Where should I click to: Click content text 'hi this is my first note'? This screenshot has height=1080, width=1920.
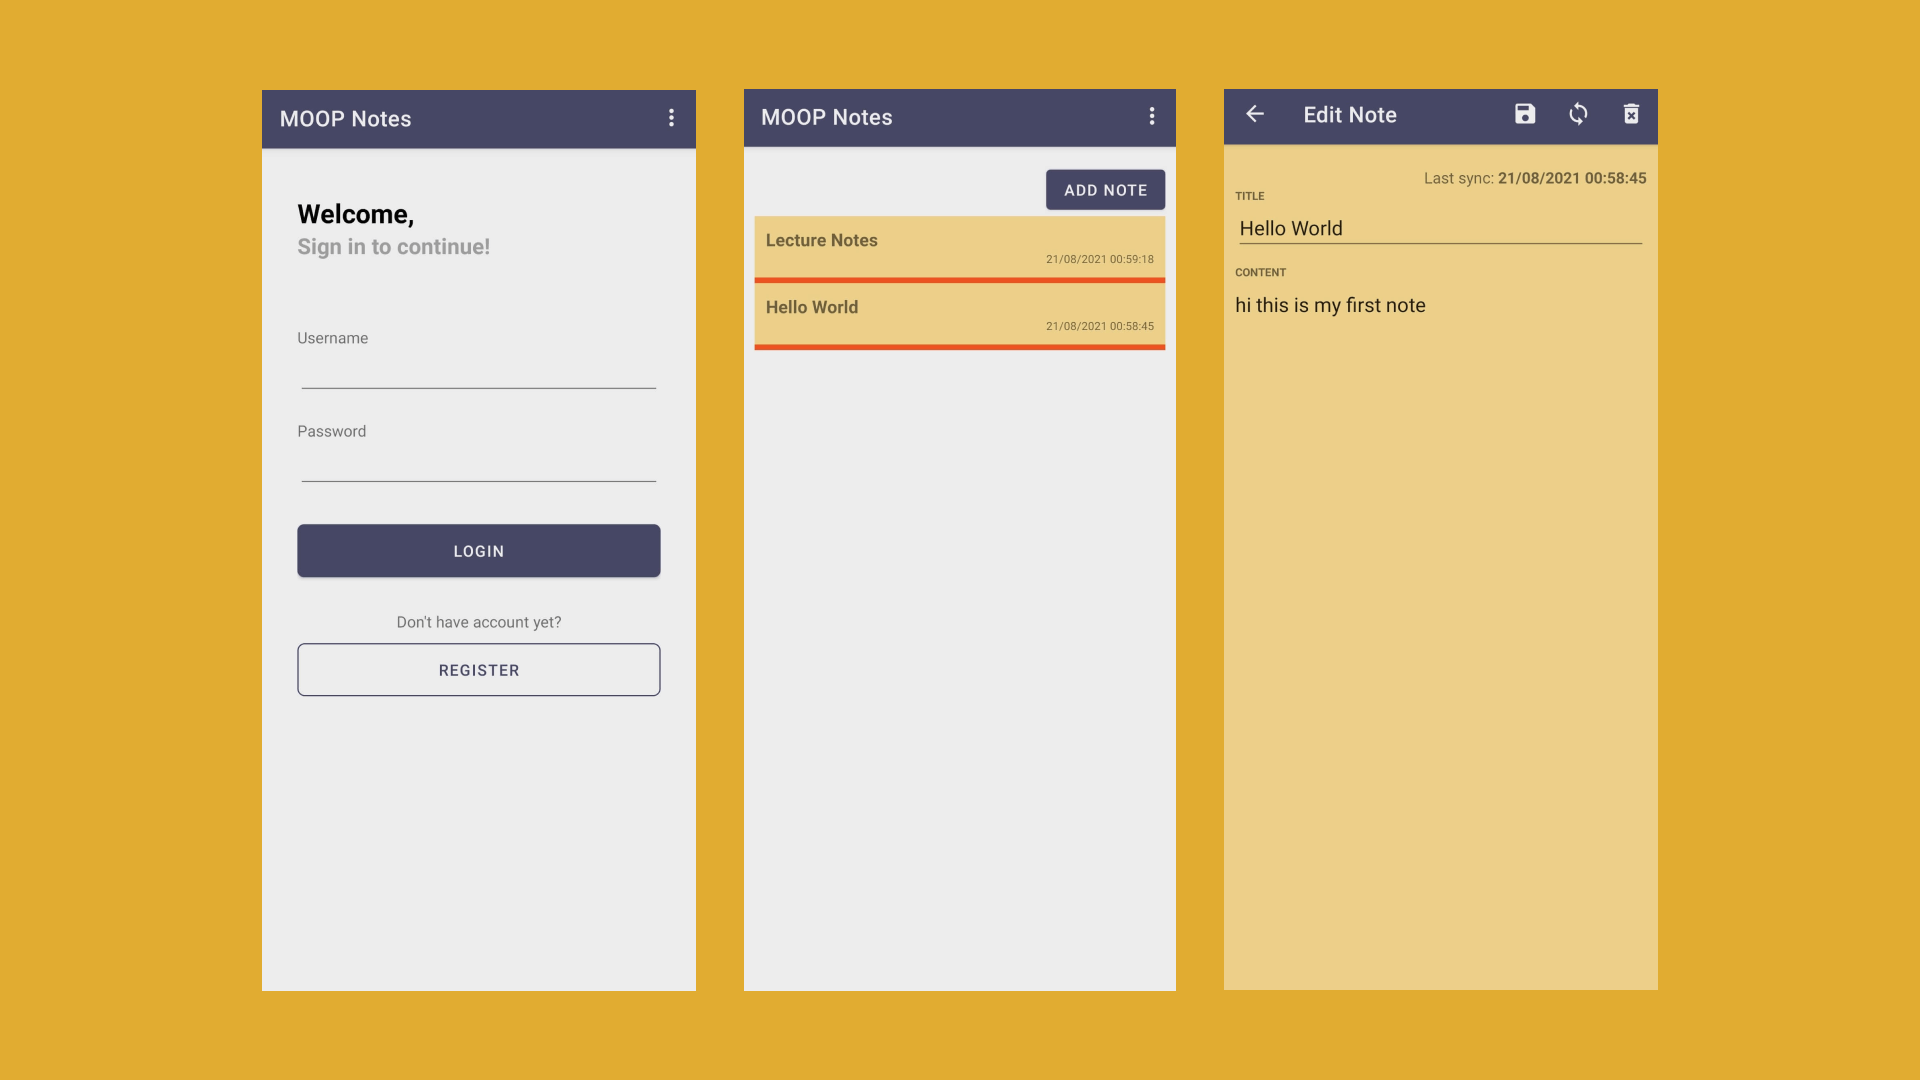pyautogui.click(x=1330, y=306)
